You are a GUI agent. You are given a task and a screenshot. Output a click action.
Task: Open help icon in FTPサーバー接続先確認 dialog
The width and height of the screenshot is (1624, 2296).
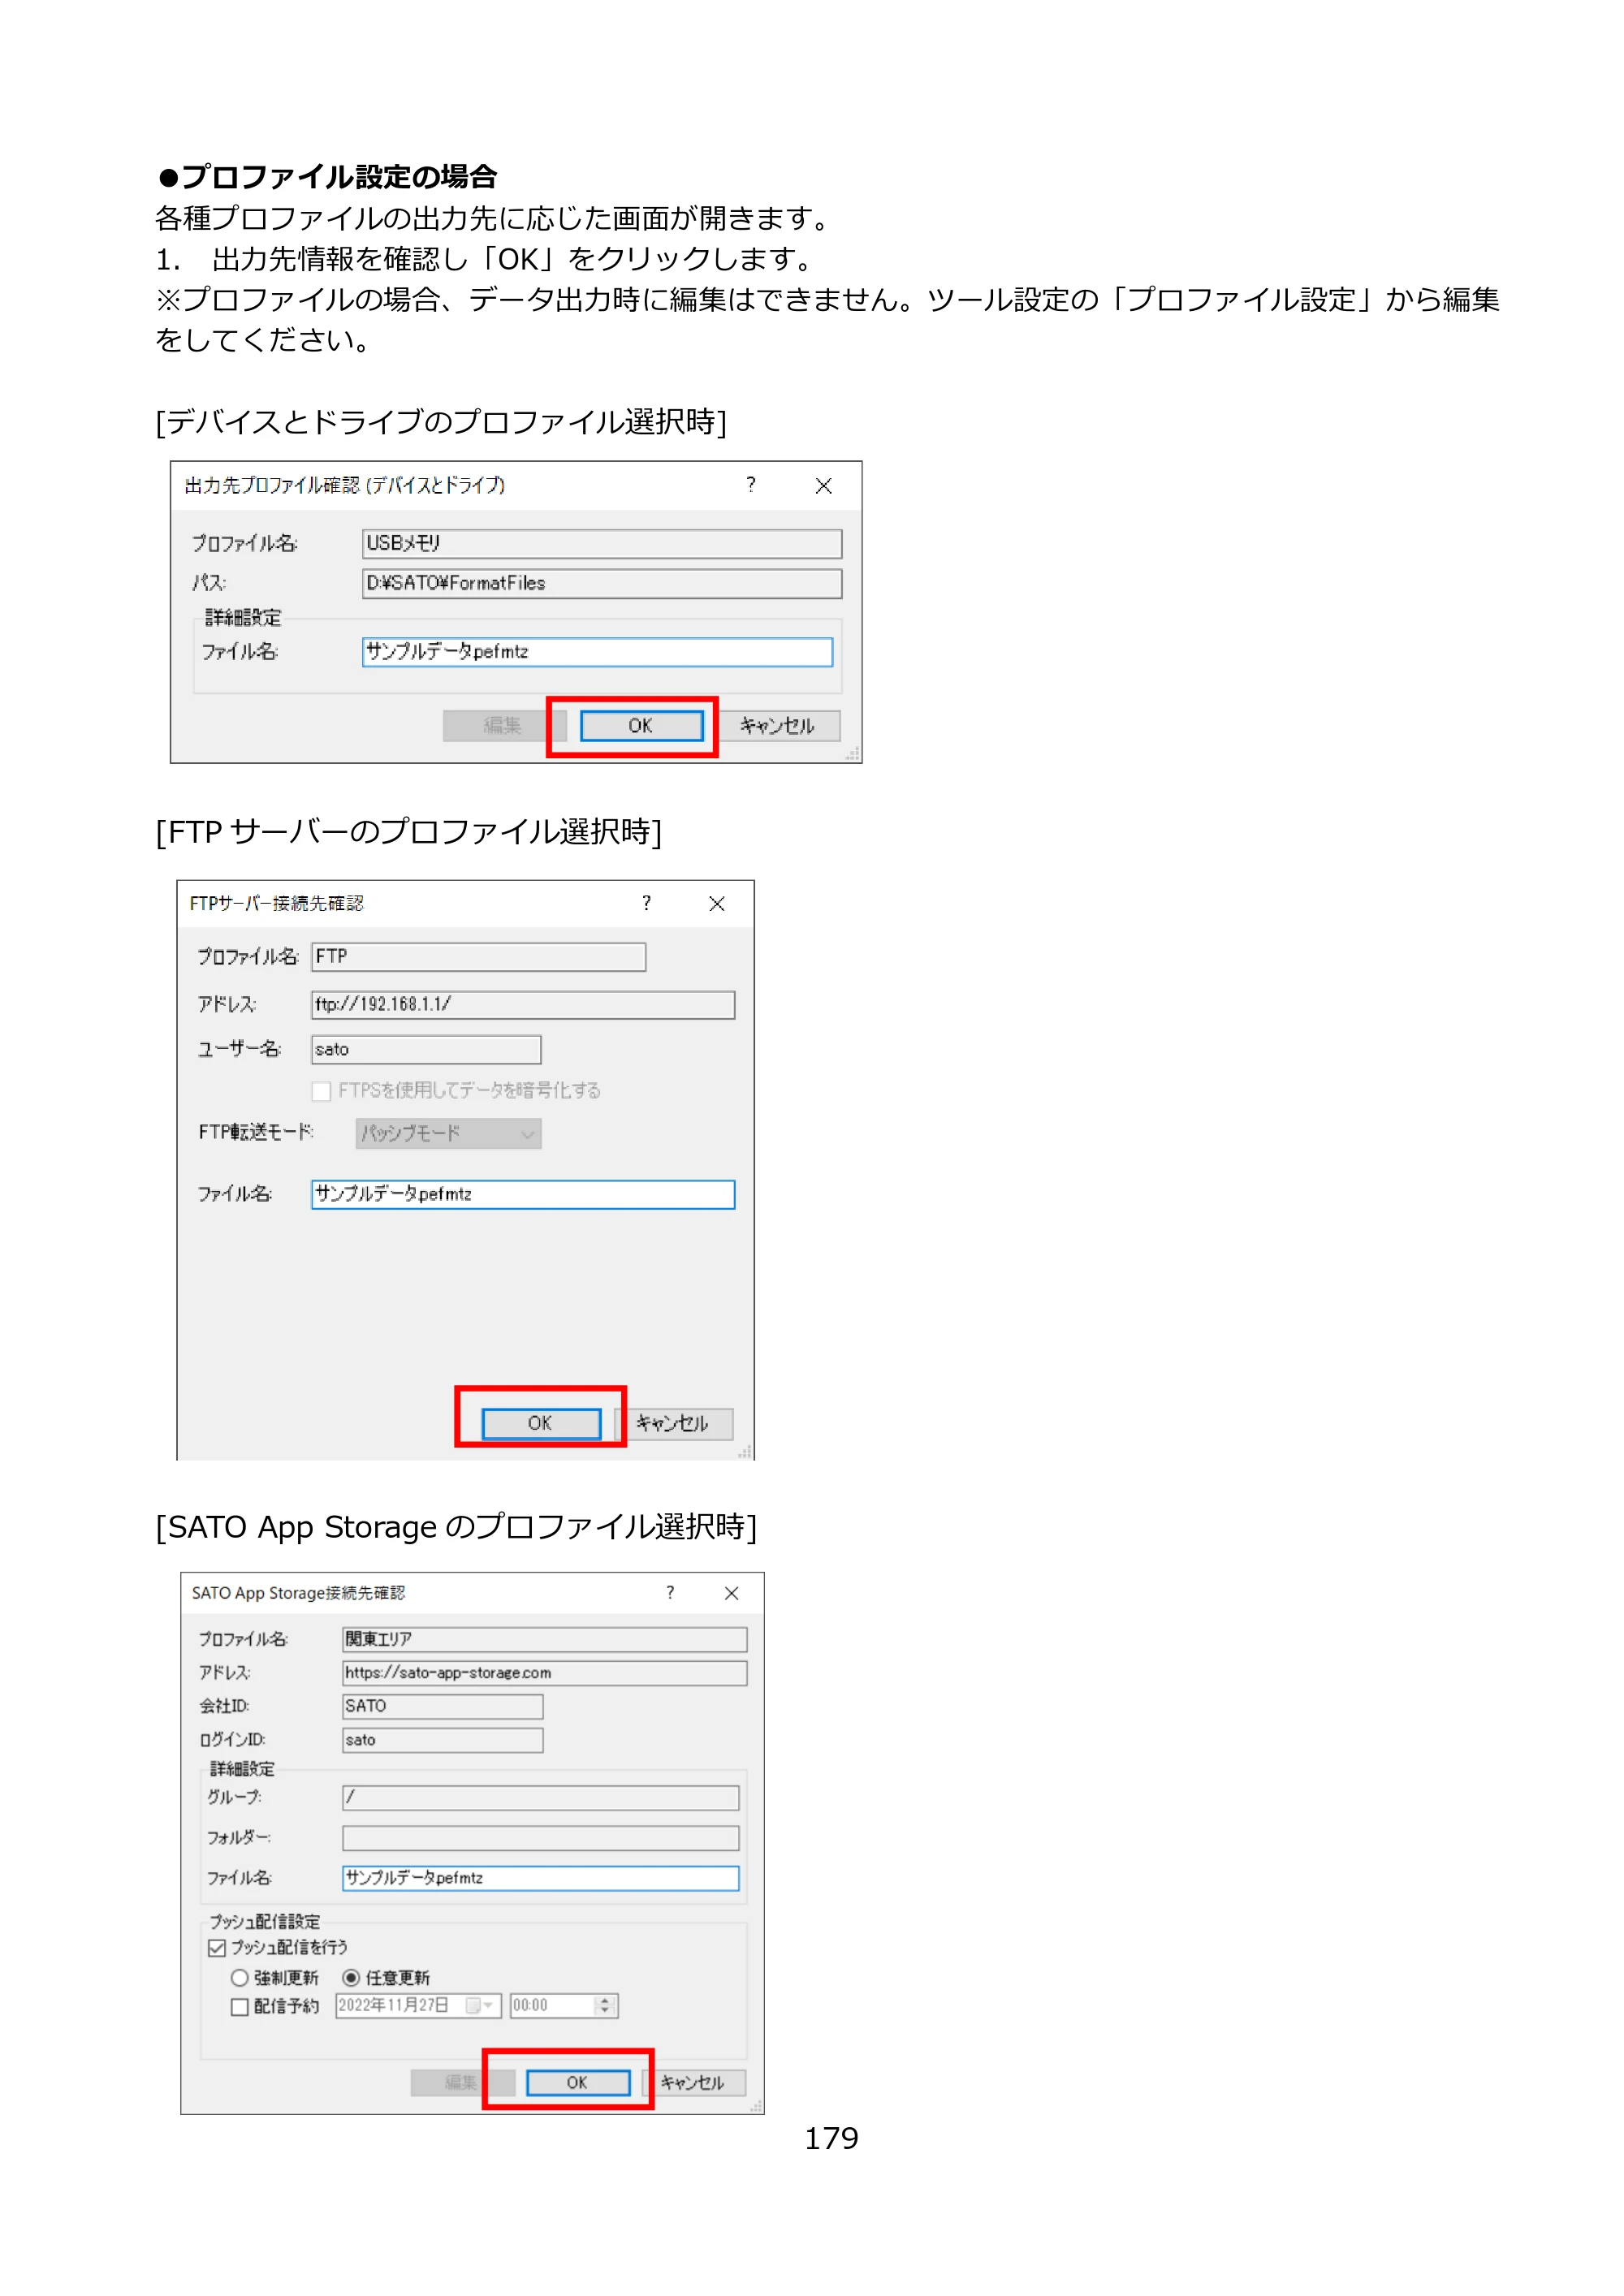(x=647, y=903)
